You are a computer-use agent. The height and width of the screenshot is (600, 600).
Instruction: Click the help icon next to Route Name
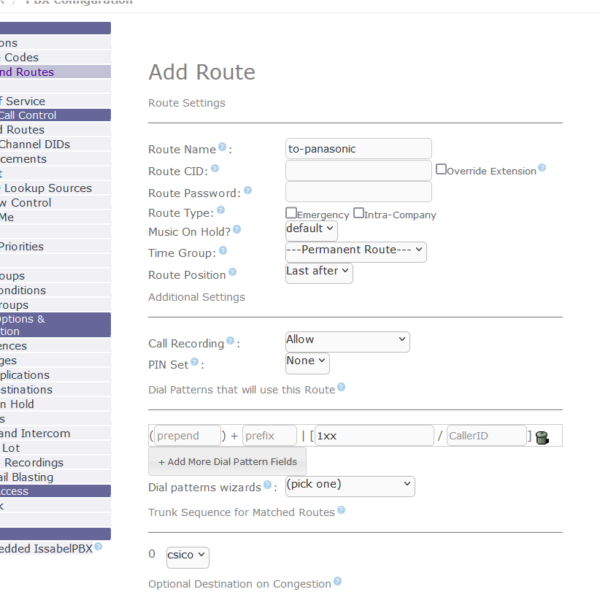coord(222,147)
